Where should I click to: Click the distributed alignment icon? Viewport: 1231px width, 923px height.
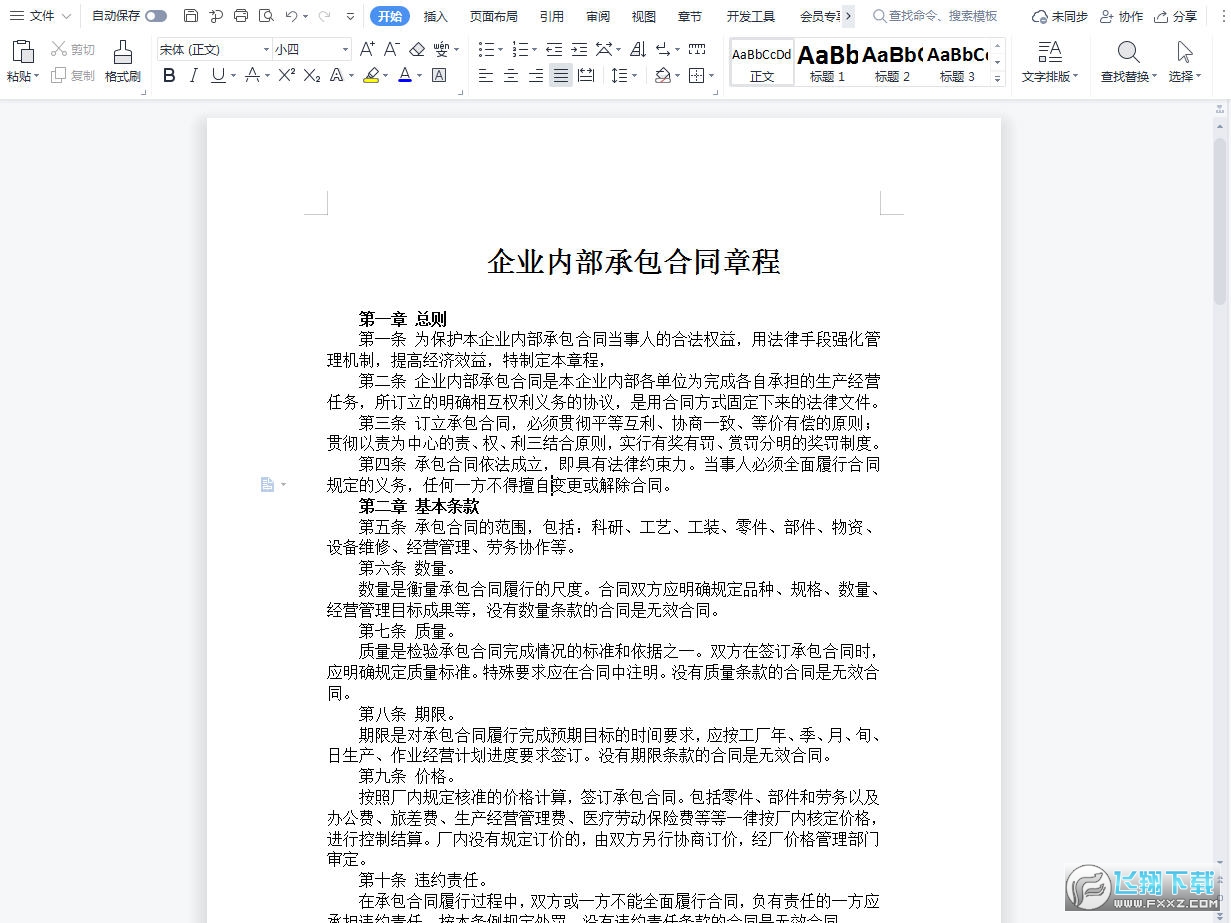(586, 75)
